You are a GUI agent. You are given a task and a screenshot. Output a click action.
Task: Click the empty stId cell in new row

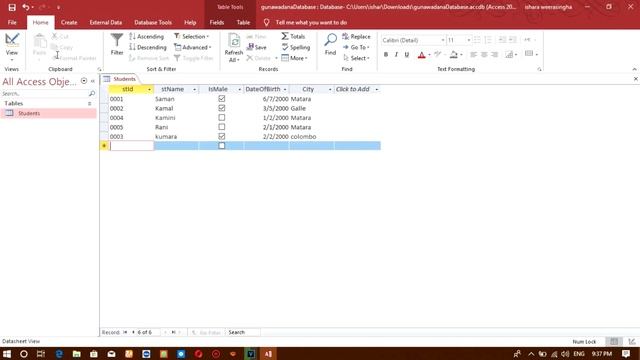click(131, 146)
